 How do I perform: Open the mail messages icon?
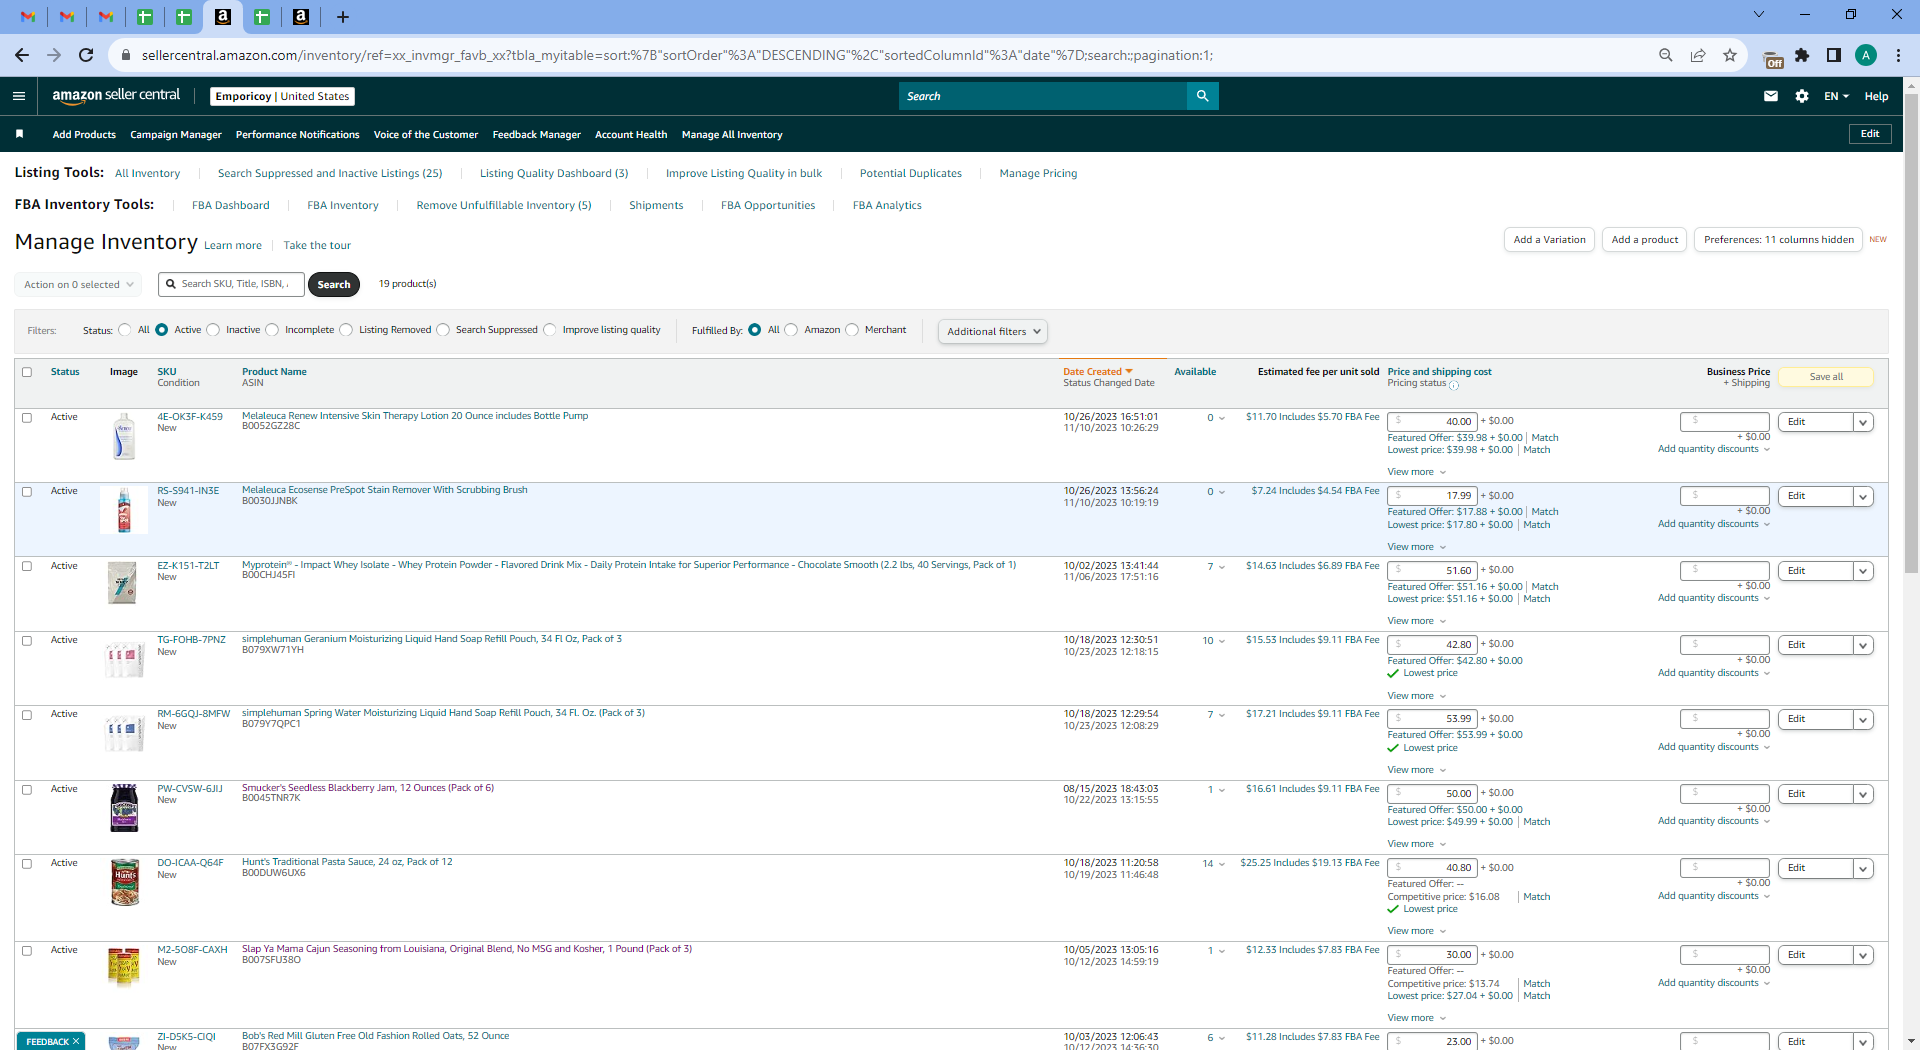pyautogui.click(x=1771, y=96)
